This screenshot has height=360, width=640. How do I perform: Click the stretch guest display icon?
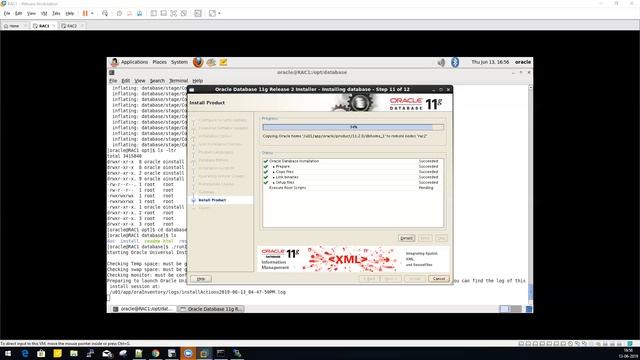212,13
